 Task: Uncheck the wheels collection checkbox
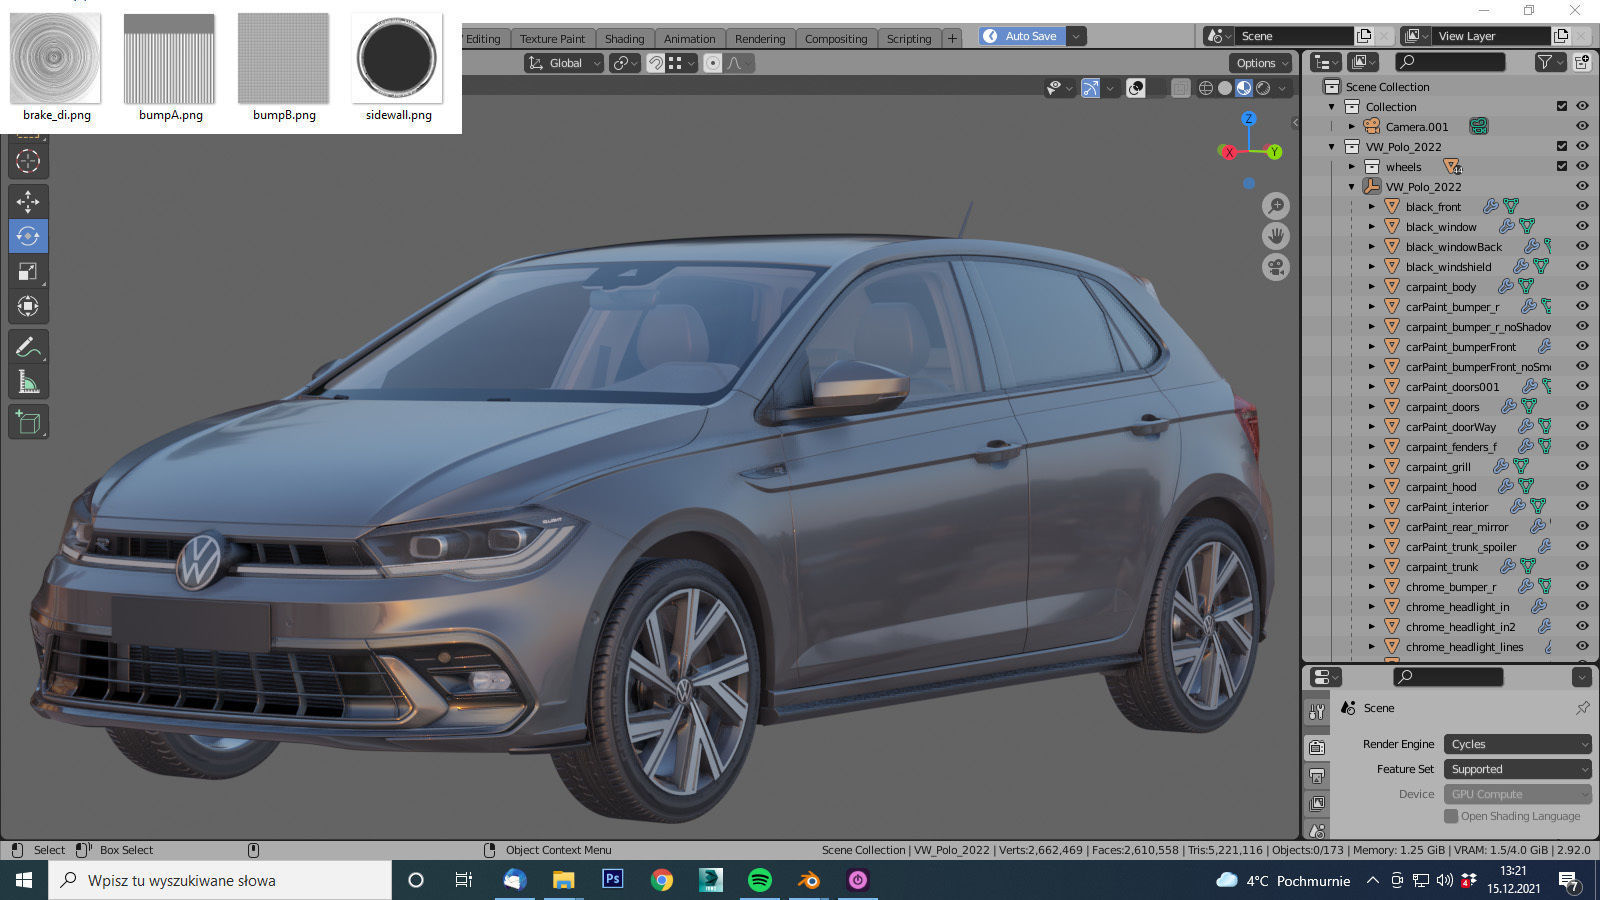[1562, 166]
